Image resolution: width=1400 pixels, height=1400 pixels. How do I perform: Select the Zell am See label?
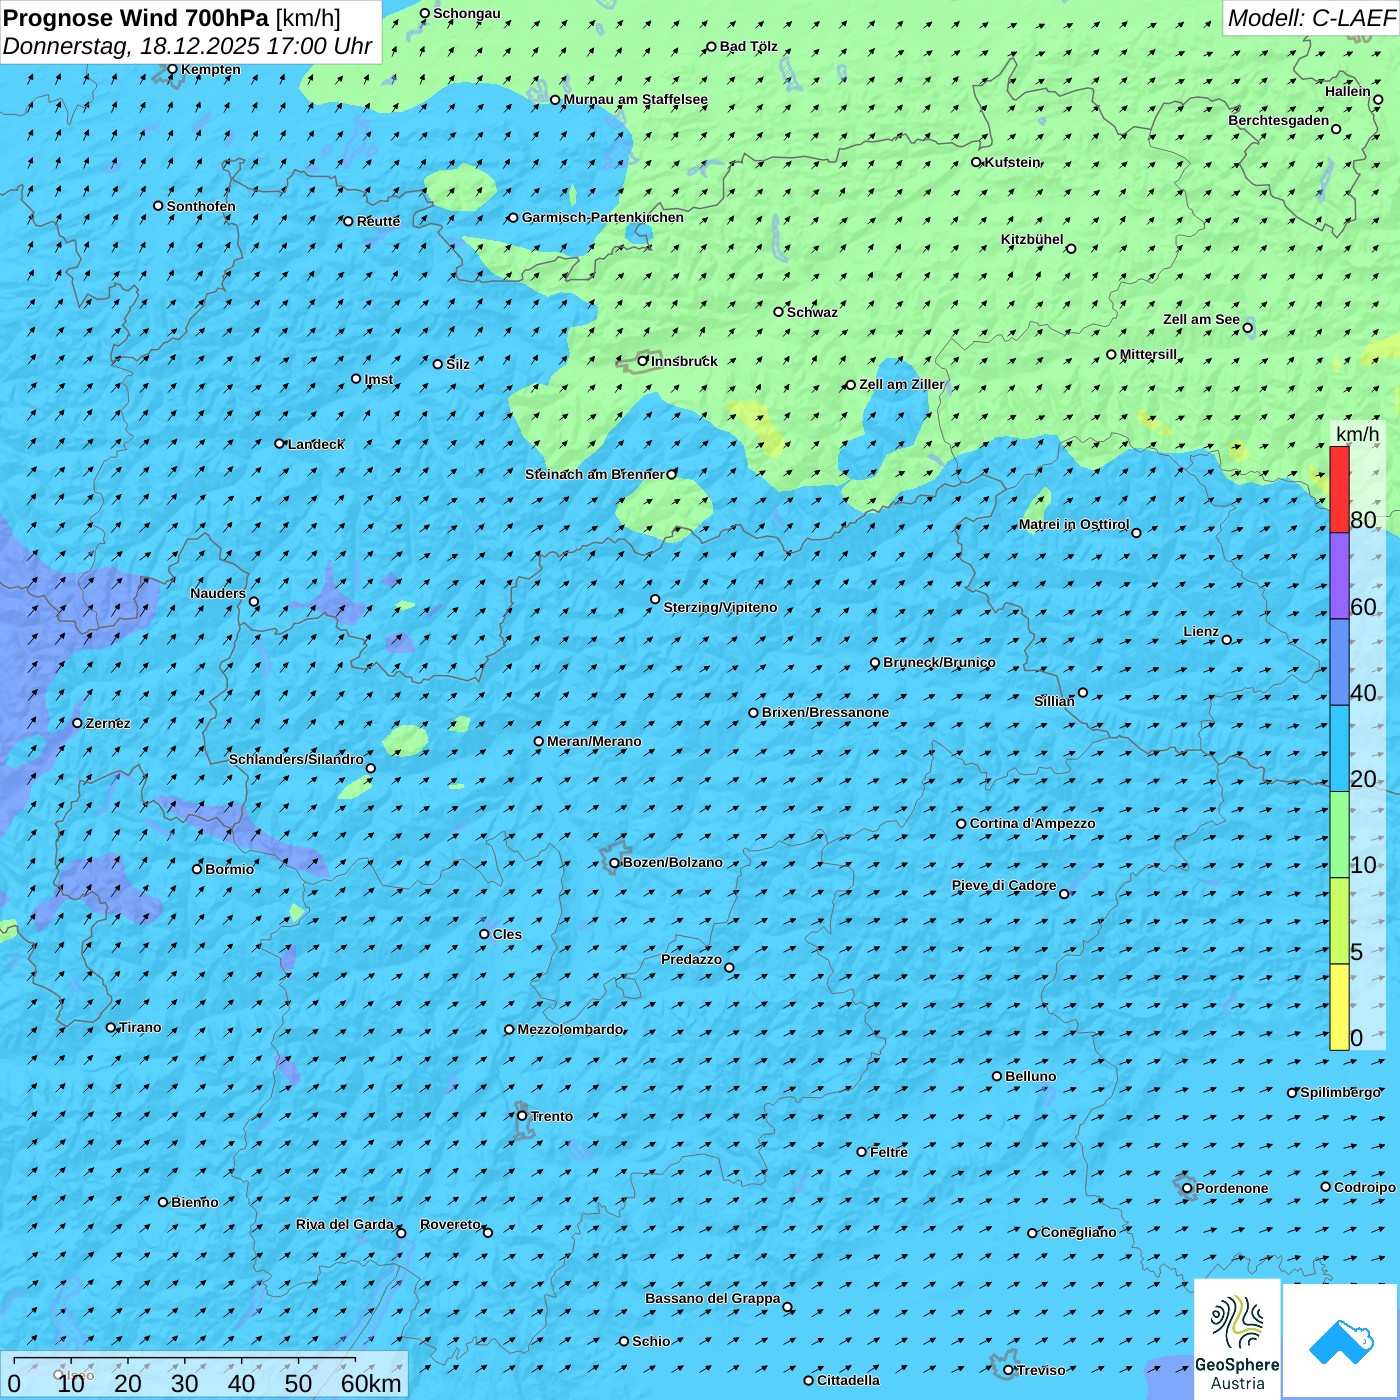tap(1201, 319)
